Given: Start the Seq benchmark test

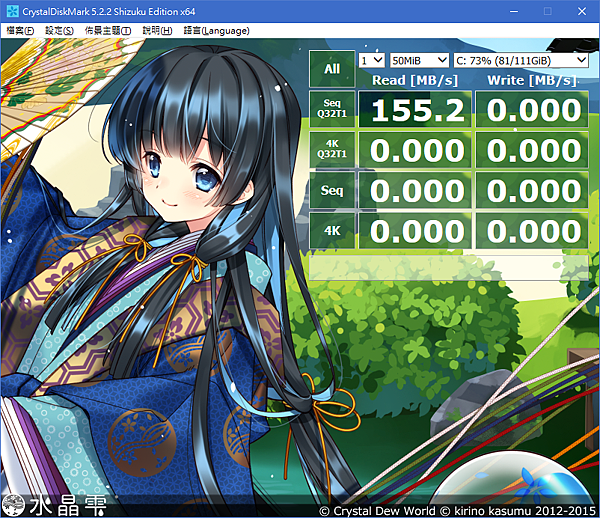Looking at the screenshot, I should click(x=332, y=190).
